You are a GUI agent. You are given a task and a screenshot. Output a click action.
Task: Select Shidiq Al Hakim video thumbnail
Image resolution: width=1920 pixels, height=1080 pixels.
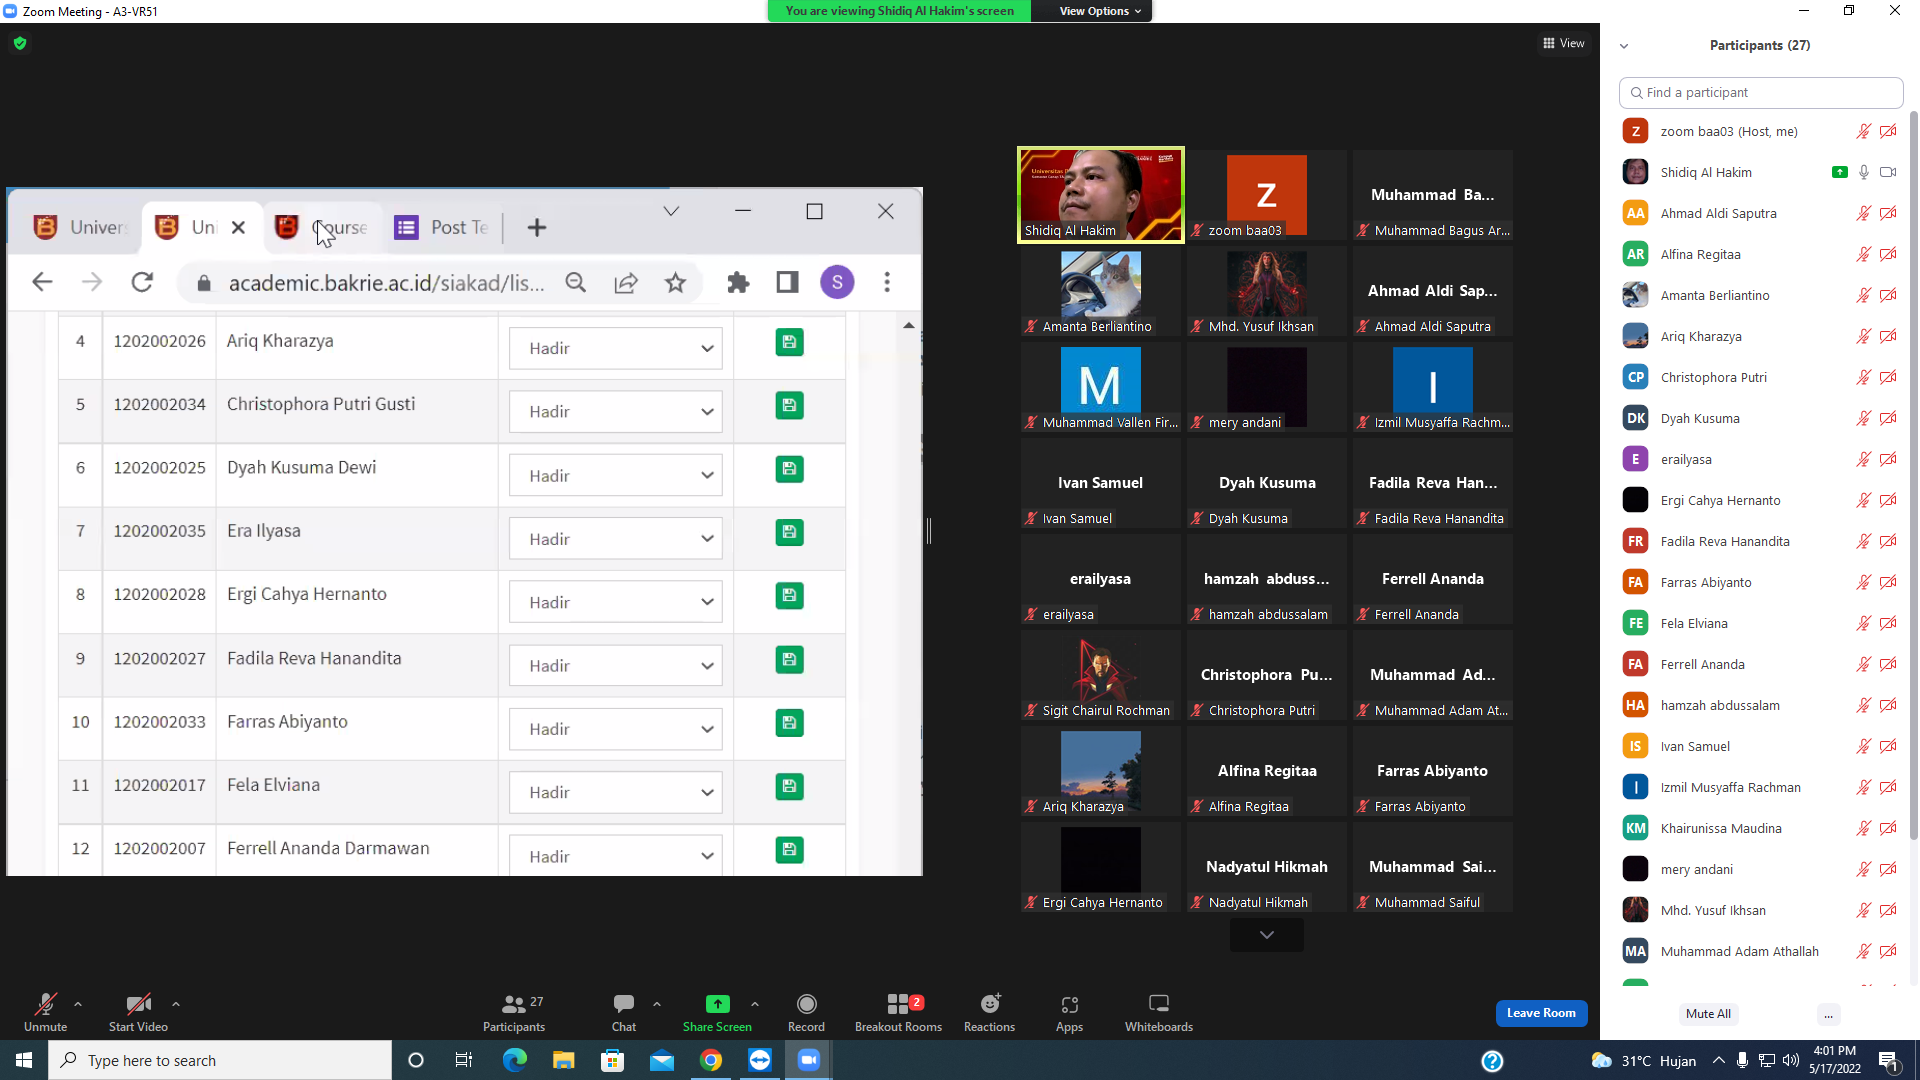1100,195
